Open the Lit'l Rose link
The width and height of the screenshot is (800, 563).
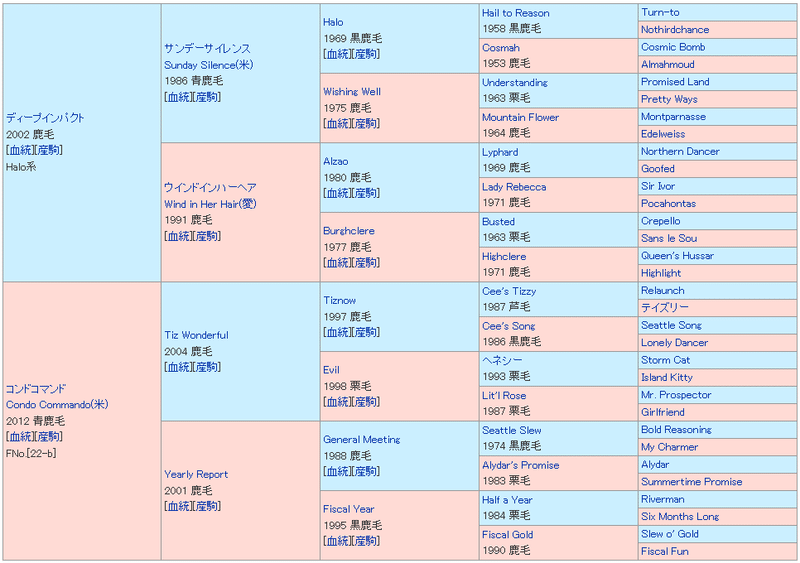pyautogui.click(x=504, y=396)
